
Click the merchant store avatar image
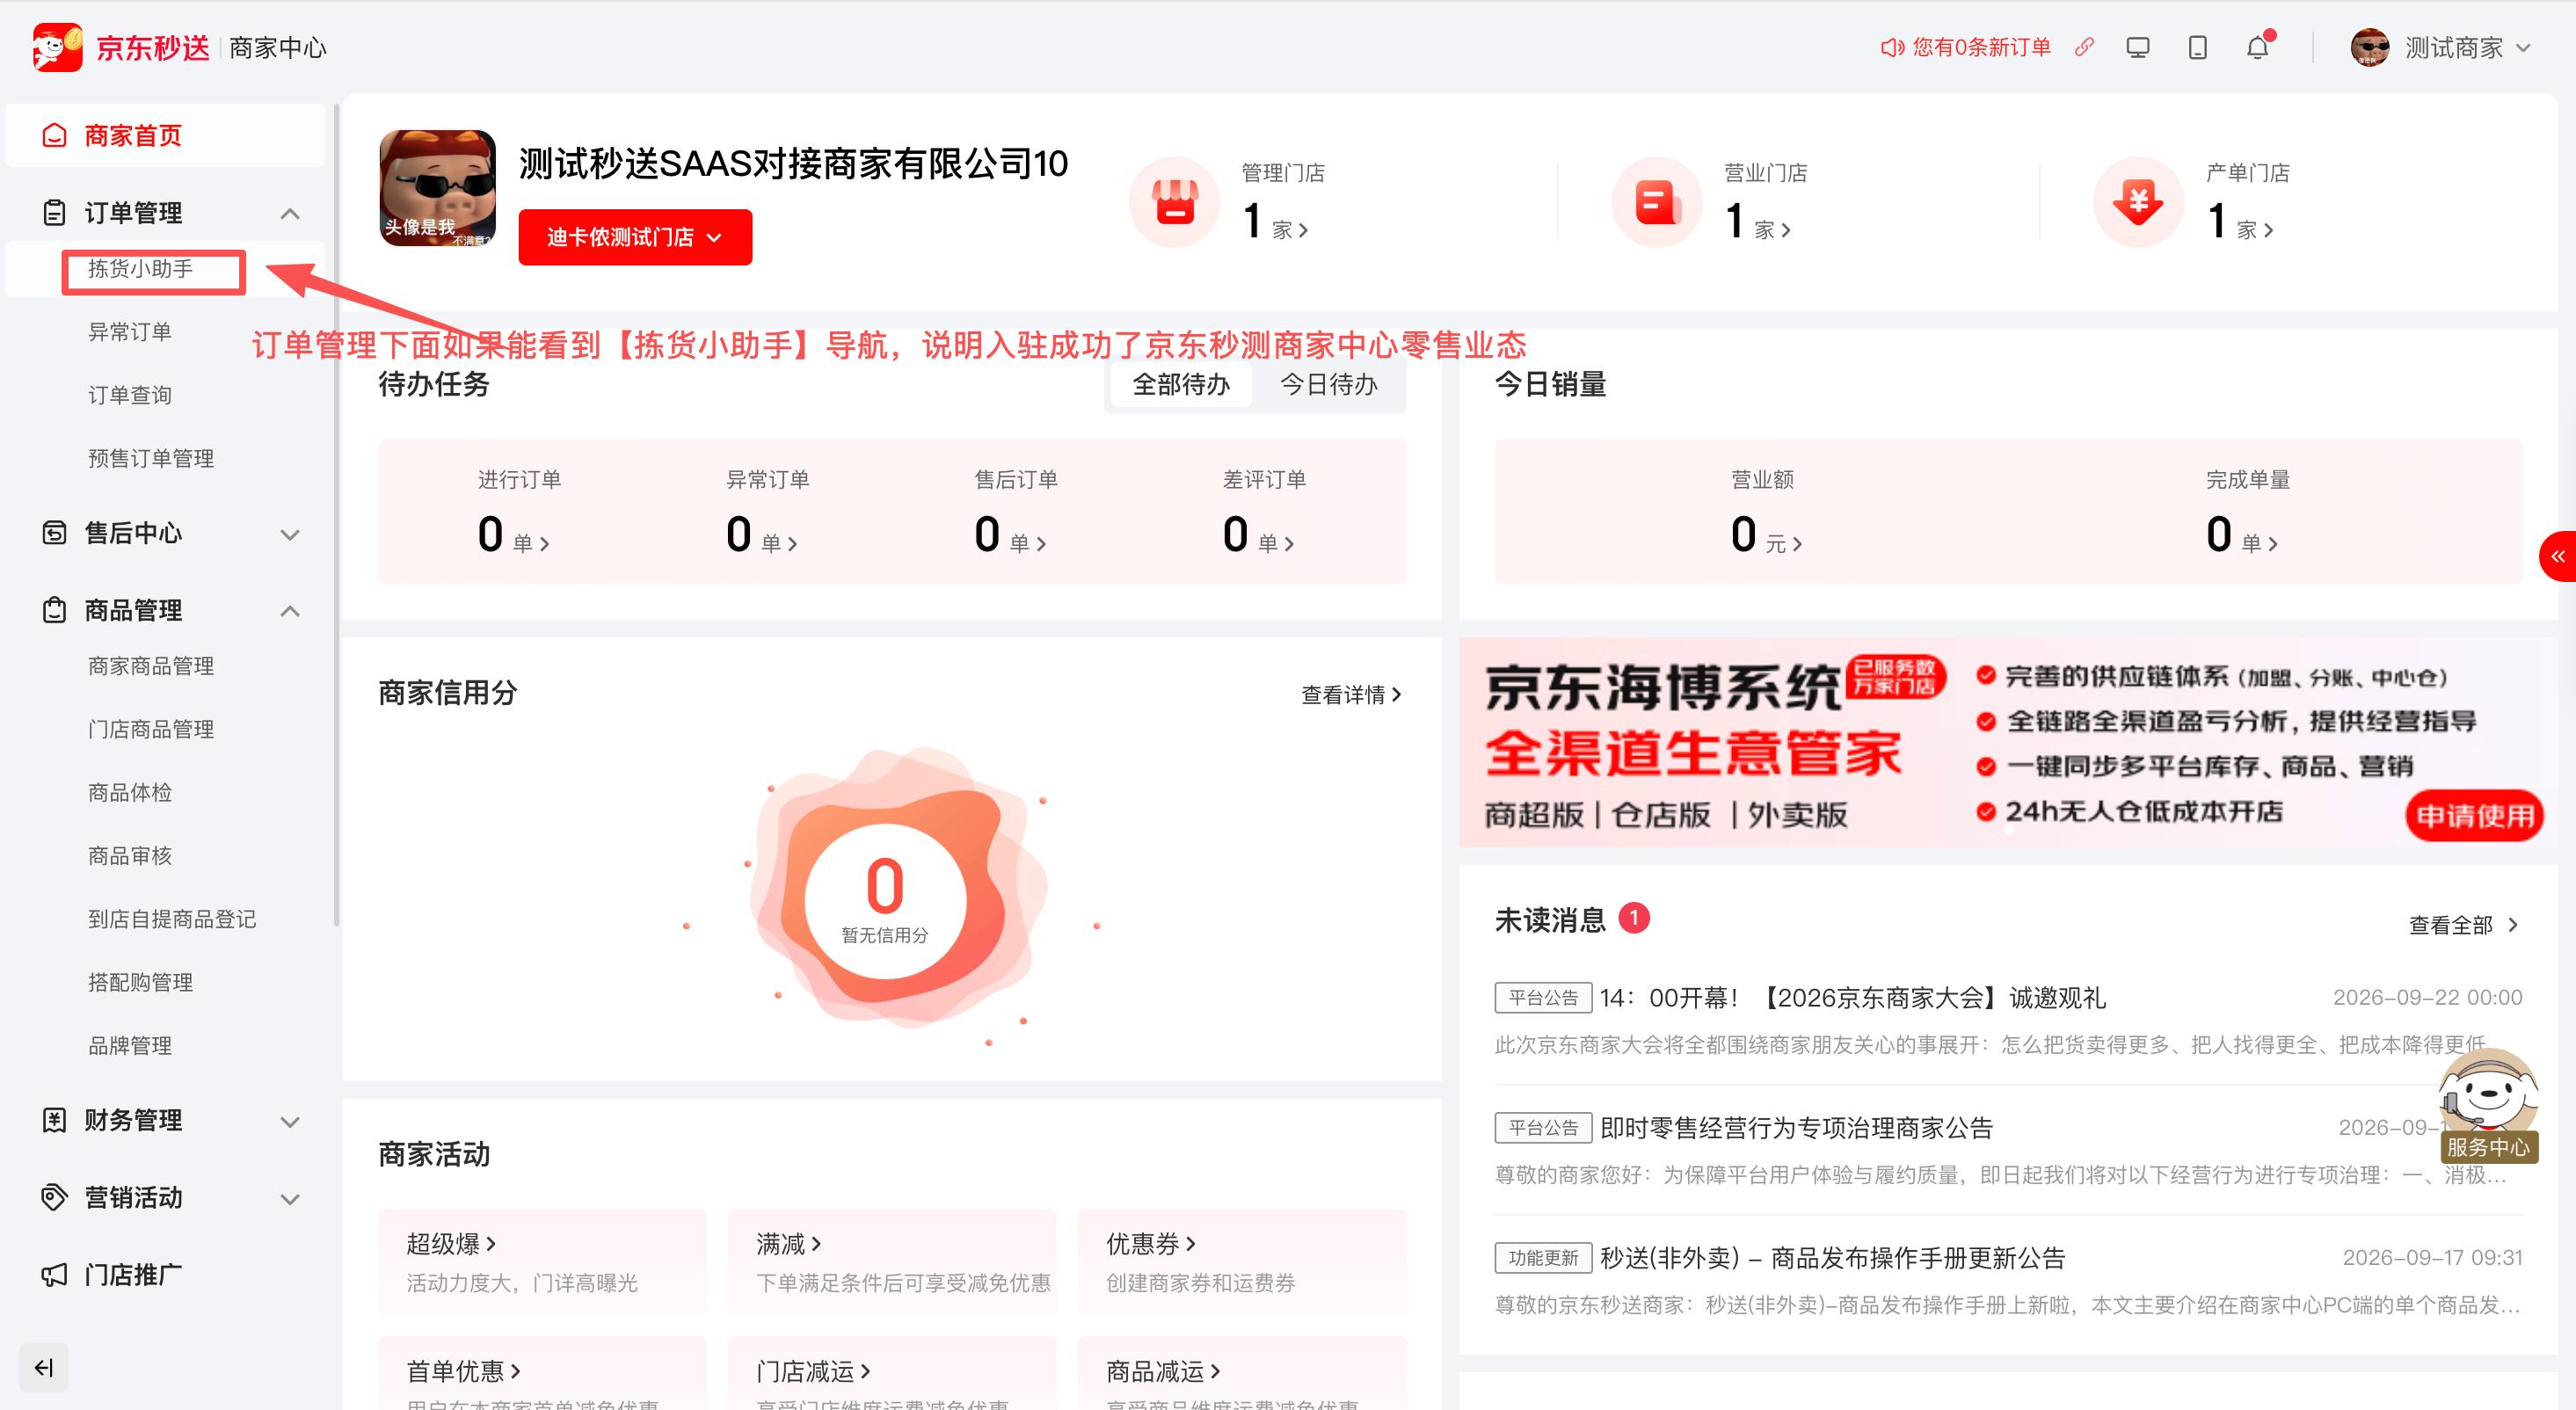tap(437, 188)
